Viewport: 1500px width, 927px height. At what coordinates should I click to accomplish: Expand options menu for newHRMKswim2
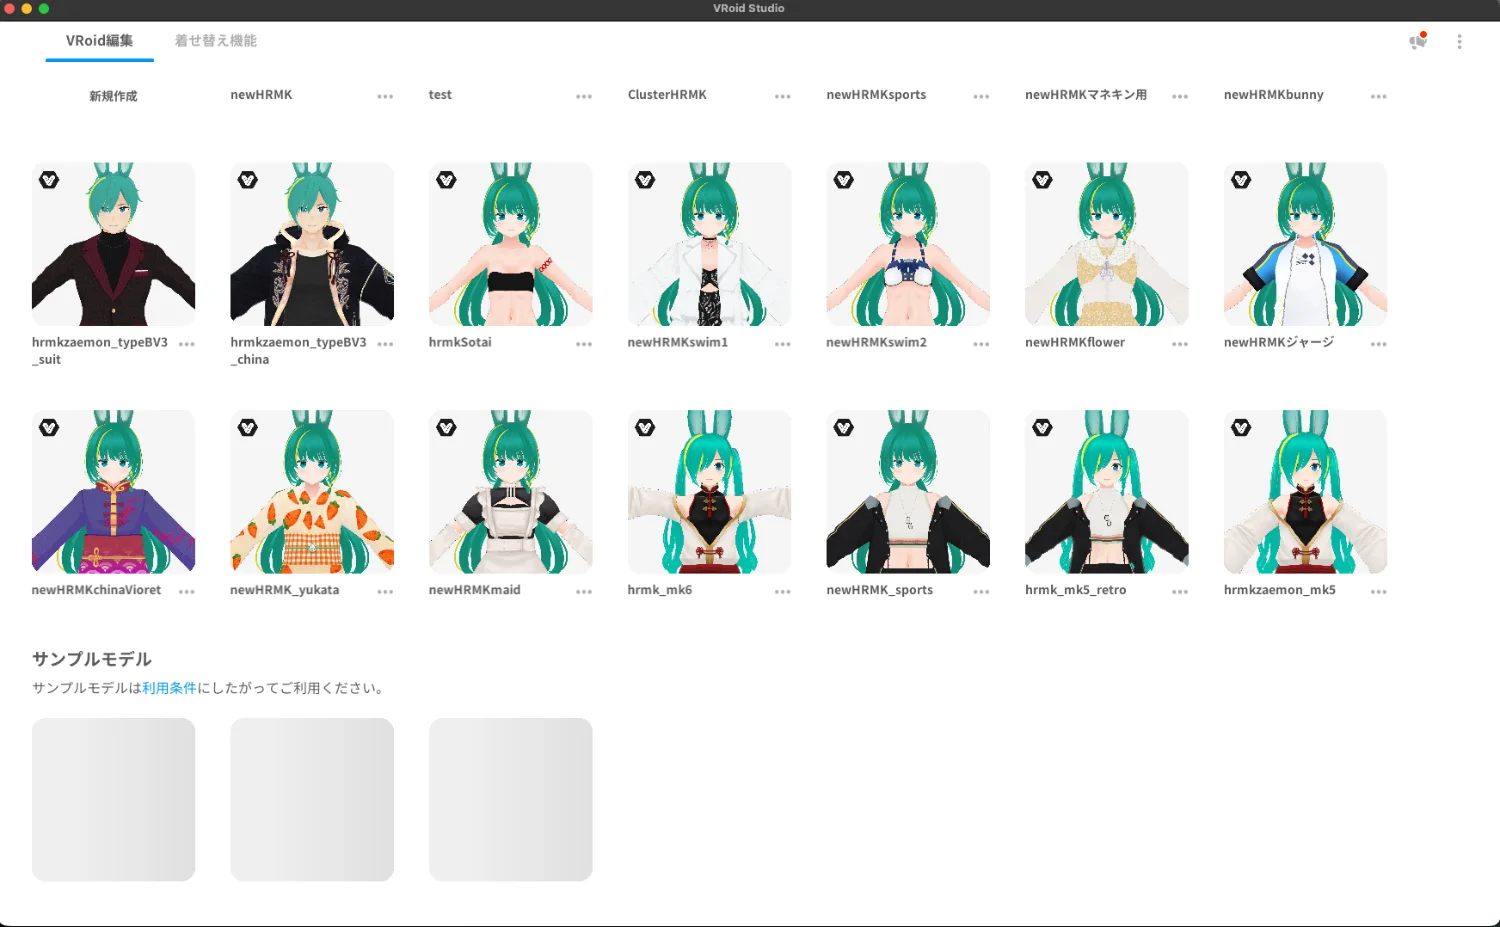pos(981,344)
